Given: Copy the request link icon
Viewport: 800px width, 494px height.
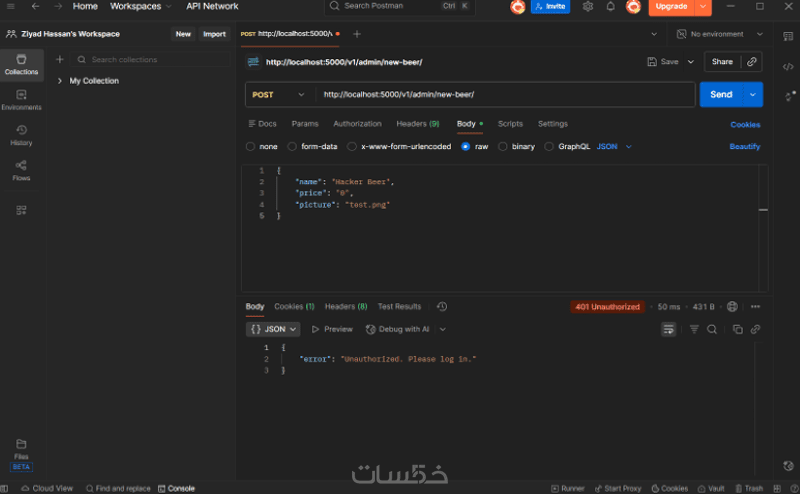Looking at the screenshot, I should [752, 62].
